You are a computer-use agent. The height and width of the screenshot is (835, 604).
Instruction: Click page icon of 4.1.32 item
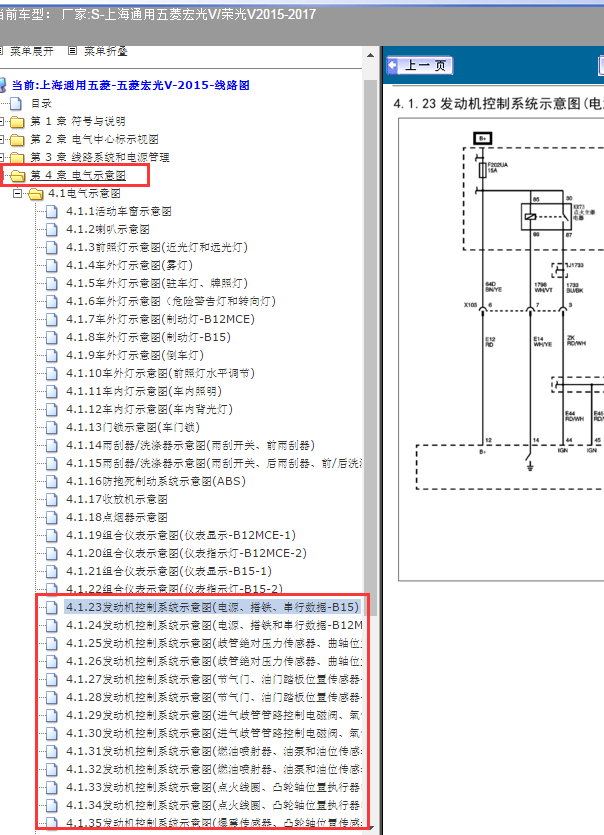(52, 769)
